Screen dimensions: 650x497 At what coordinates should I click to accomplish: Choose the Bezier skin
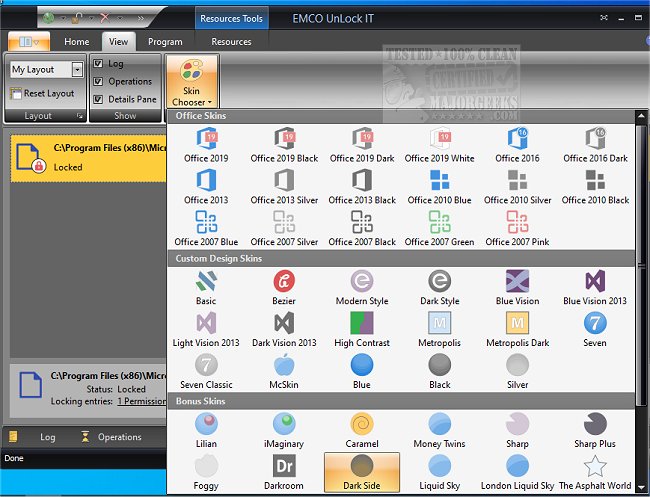[284, 288]
